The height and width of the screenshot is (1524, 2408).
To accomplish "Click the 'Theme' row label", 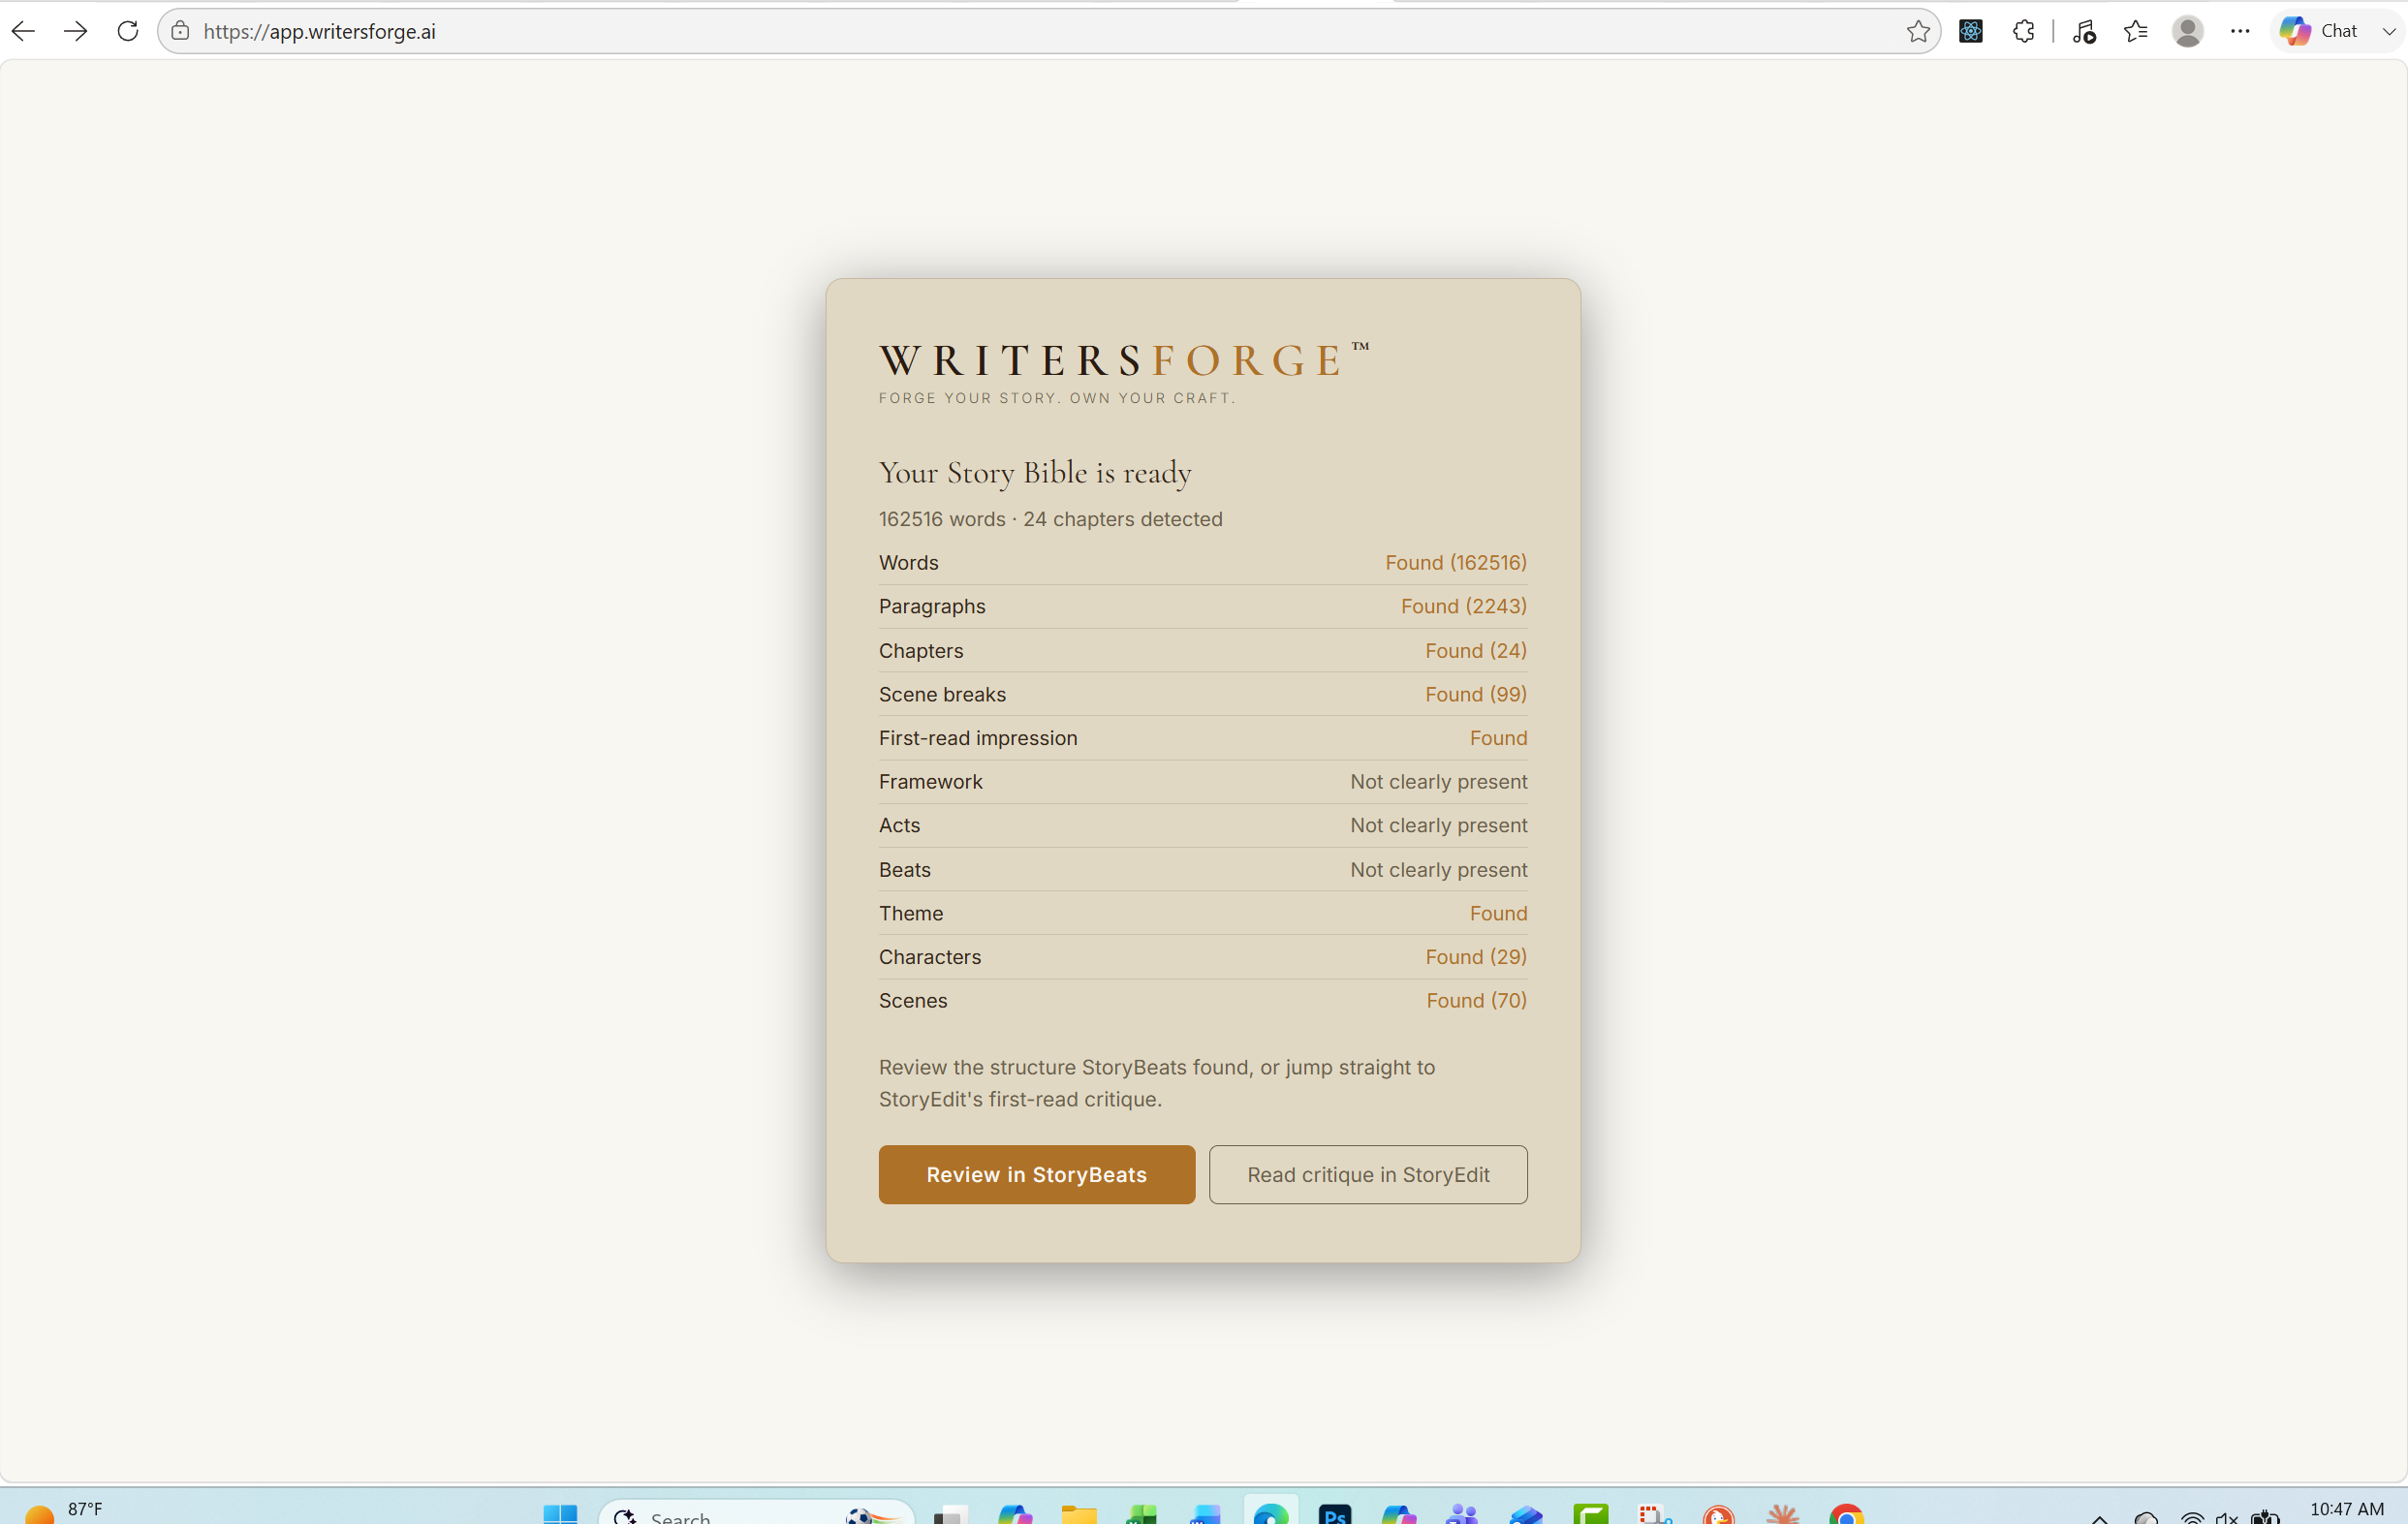I will pos(911,913).
